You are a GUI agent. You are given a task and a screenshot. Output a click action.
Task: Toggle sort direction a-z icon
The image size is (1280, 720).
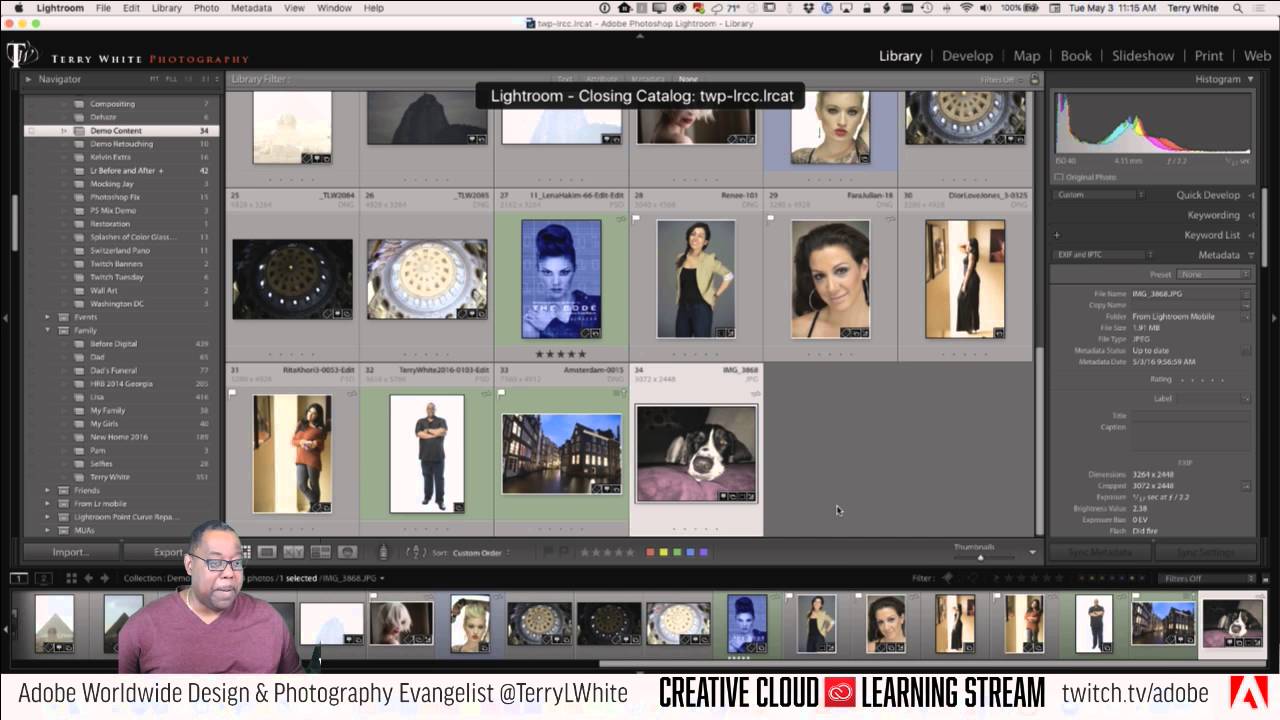416,552
